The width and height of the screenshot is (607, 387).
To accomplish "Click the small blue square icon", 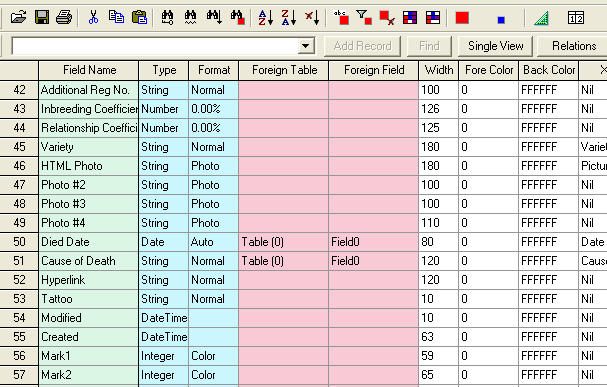I will coord(501,20).
